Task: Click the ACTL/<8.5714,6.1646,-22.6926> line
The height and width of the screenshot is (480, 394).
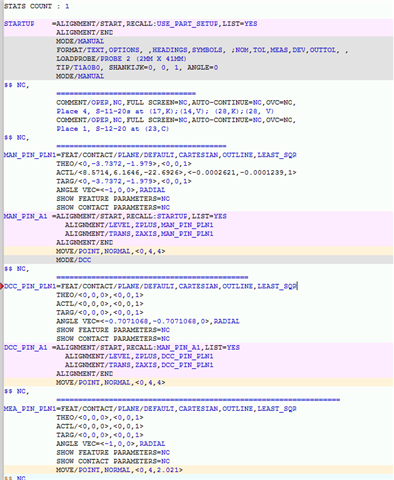Action: tap(176, 172)
